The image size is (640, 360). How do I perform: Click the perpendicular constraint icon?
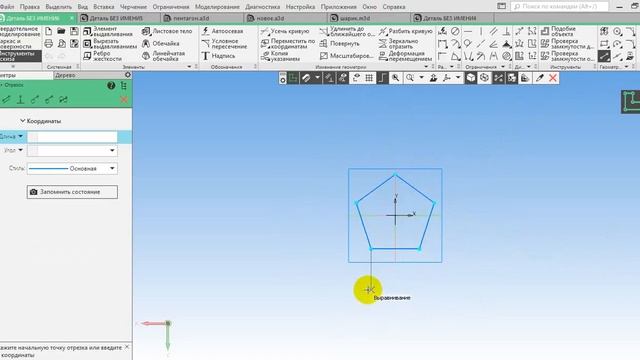pyautogui.click(x=506, y=31)
